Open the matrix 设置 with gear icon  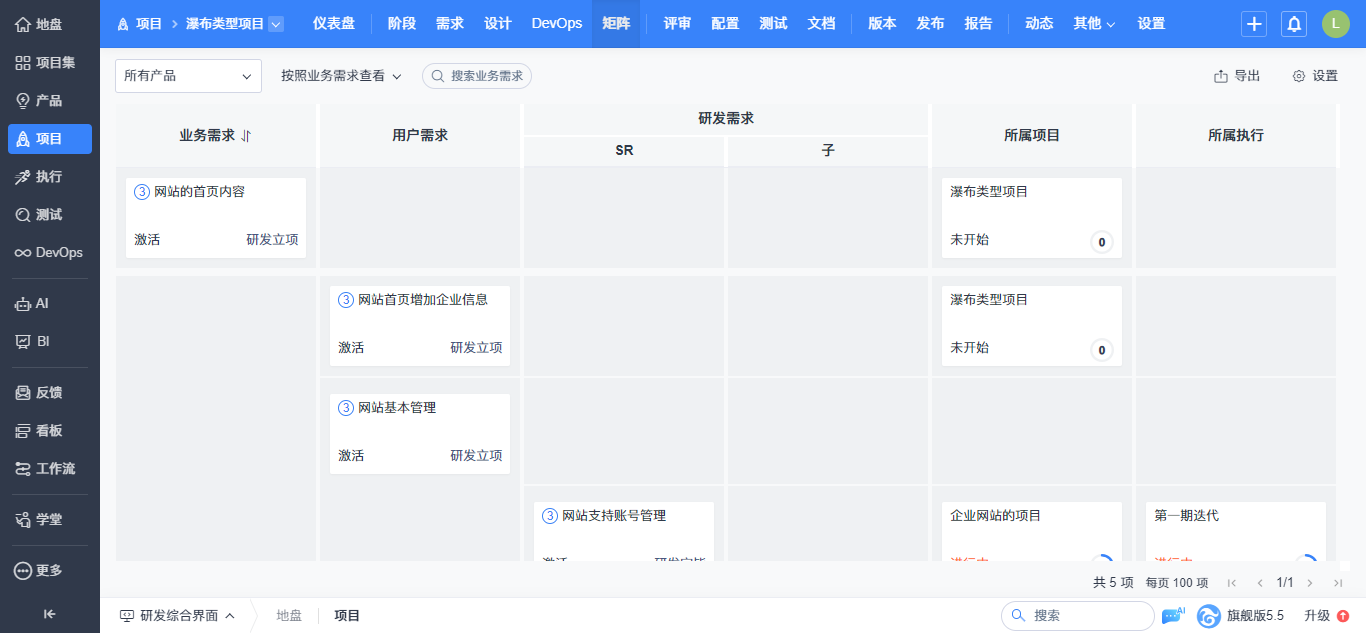[x=1315, y=76]
